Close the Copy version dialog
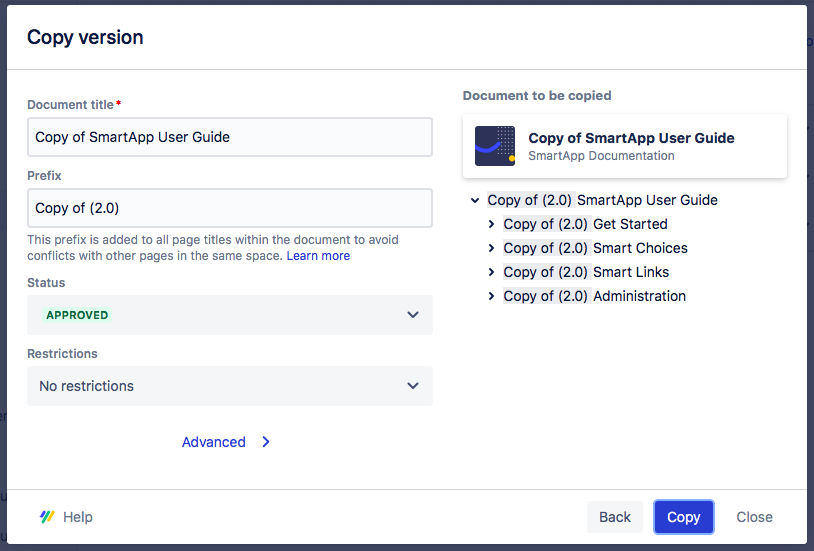 point(754,517)
